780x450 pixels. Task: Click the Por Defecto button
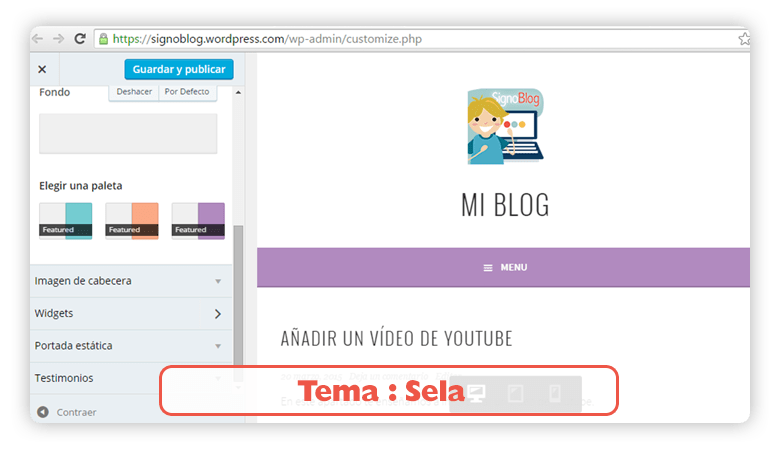187,92
